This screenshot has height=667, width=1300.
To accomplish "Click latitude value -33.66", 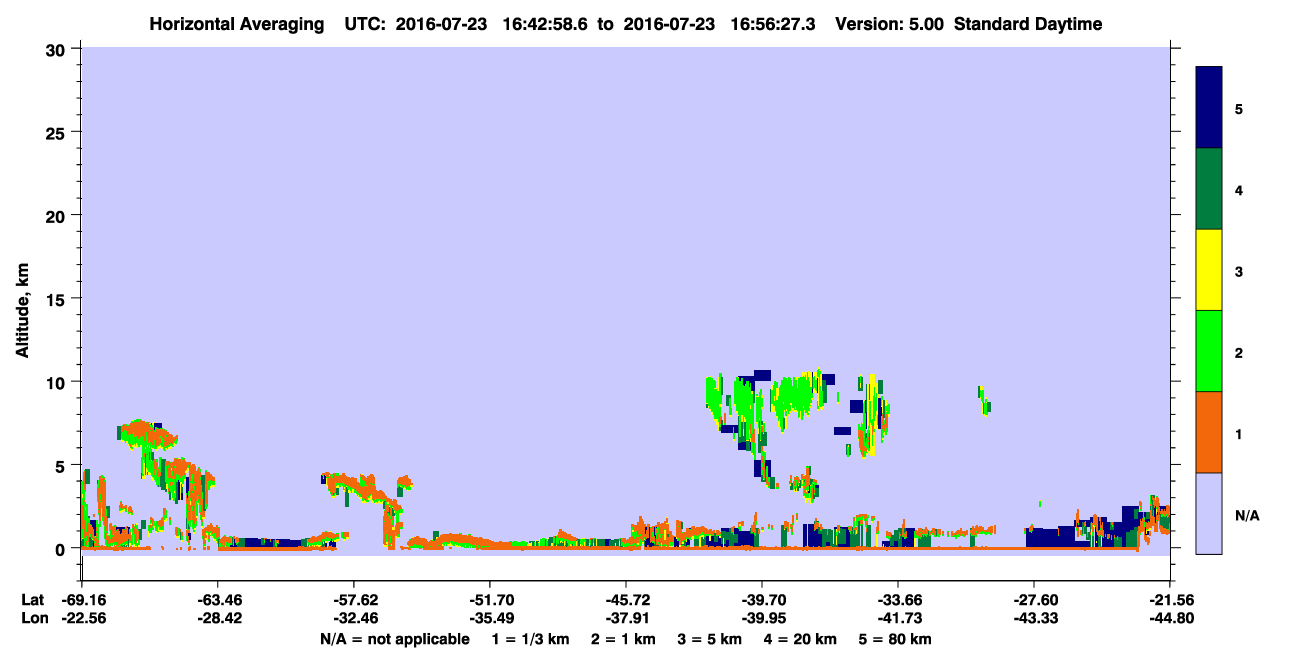I will (898, 600).
